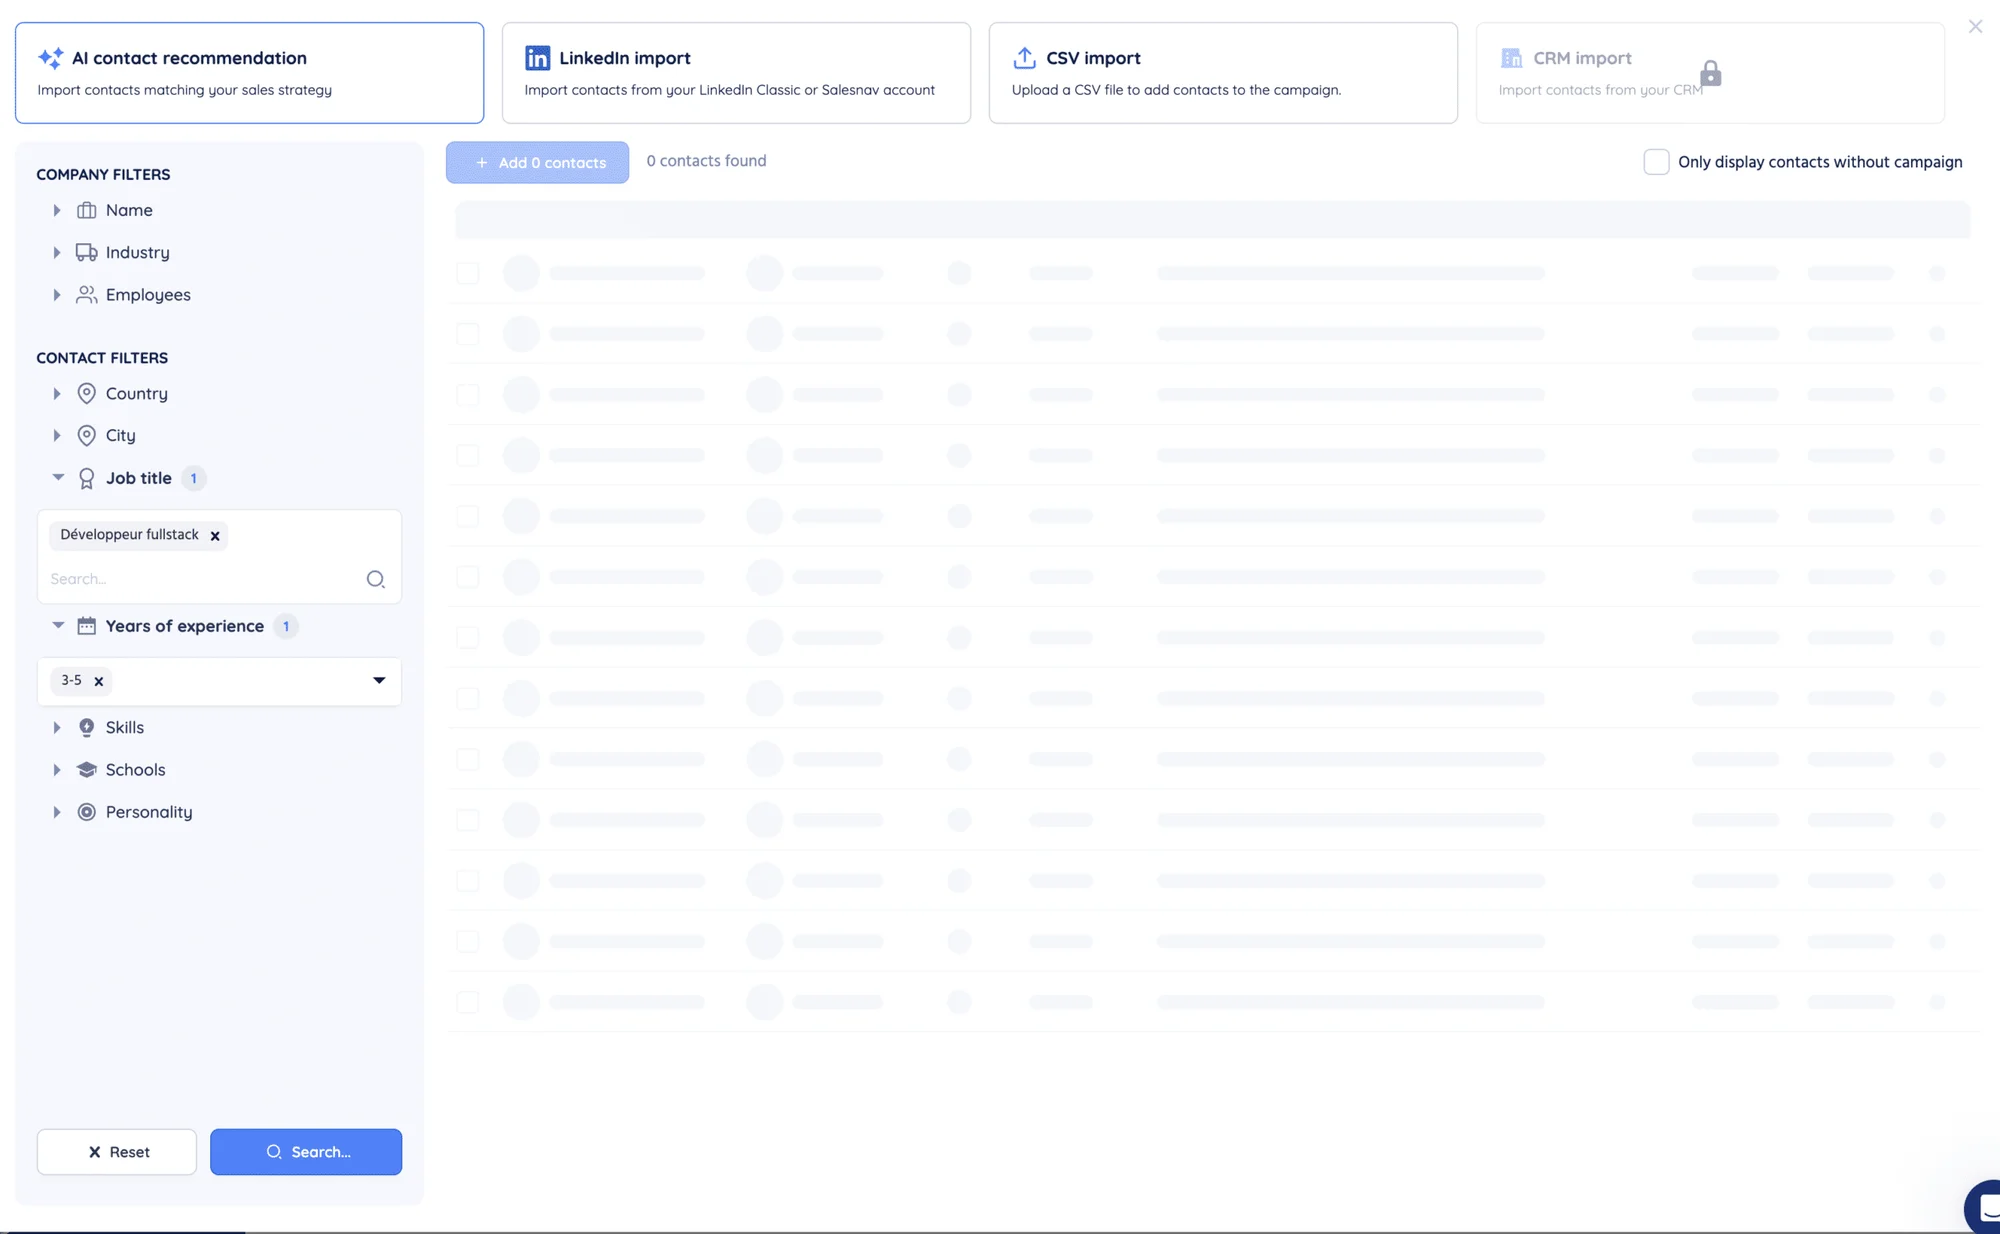Click 'Import contacts matching your sales strategy' text
Image resolution: width=2000 pixels, height=1234 pixels.
pos(184,90)
